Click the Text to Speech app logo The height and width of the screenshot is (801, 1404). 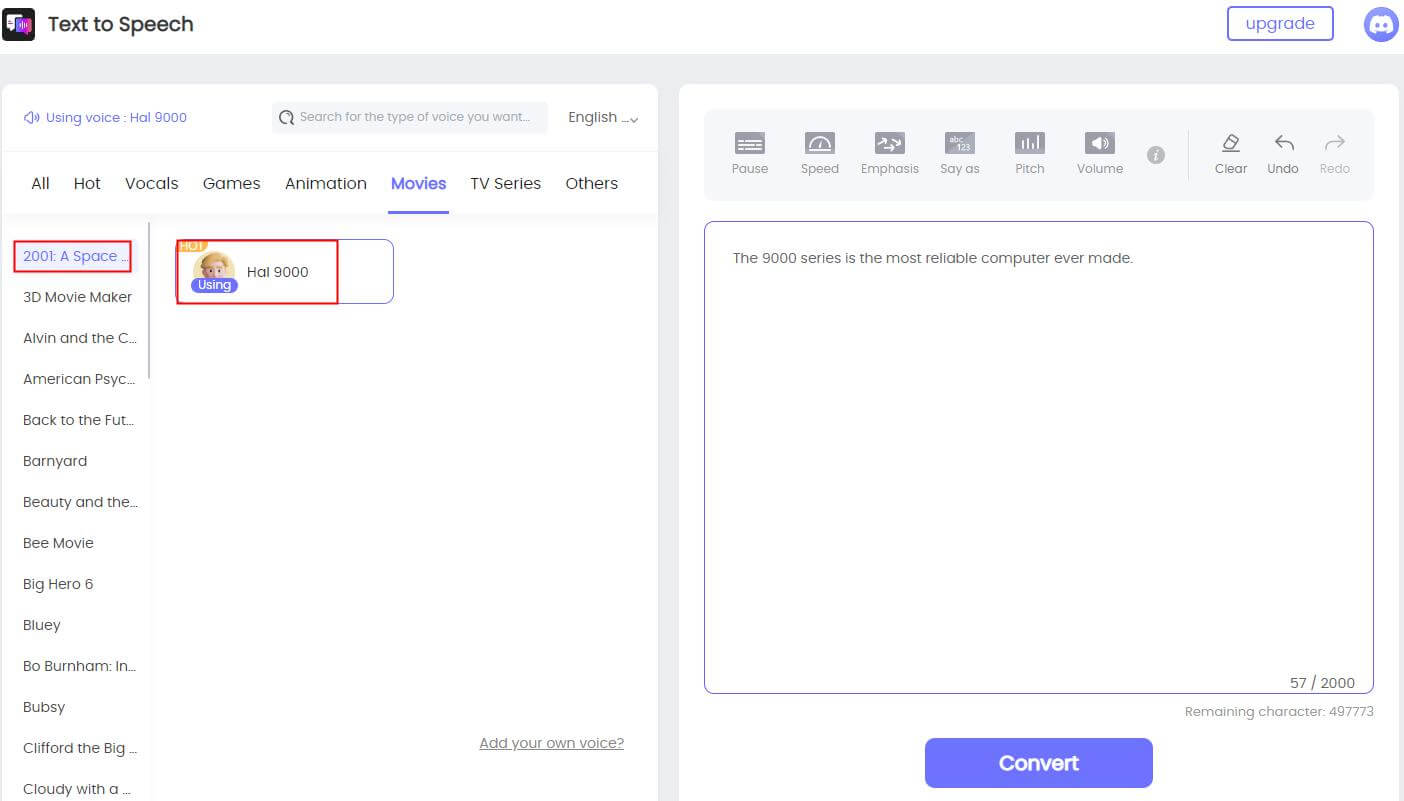(19, 24)
